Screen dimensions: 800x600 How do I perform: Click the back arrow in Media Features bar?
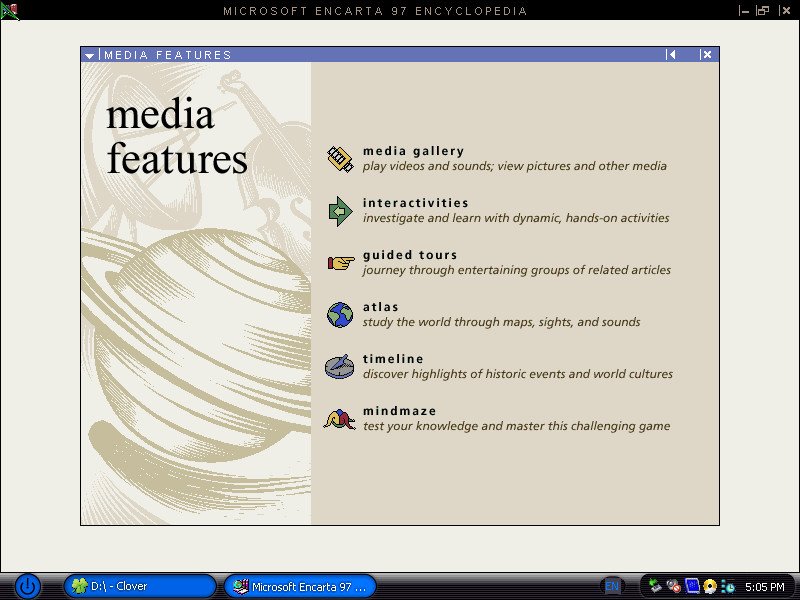click(x=672, y=55)
